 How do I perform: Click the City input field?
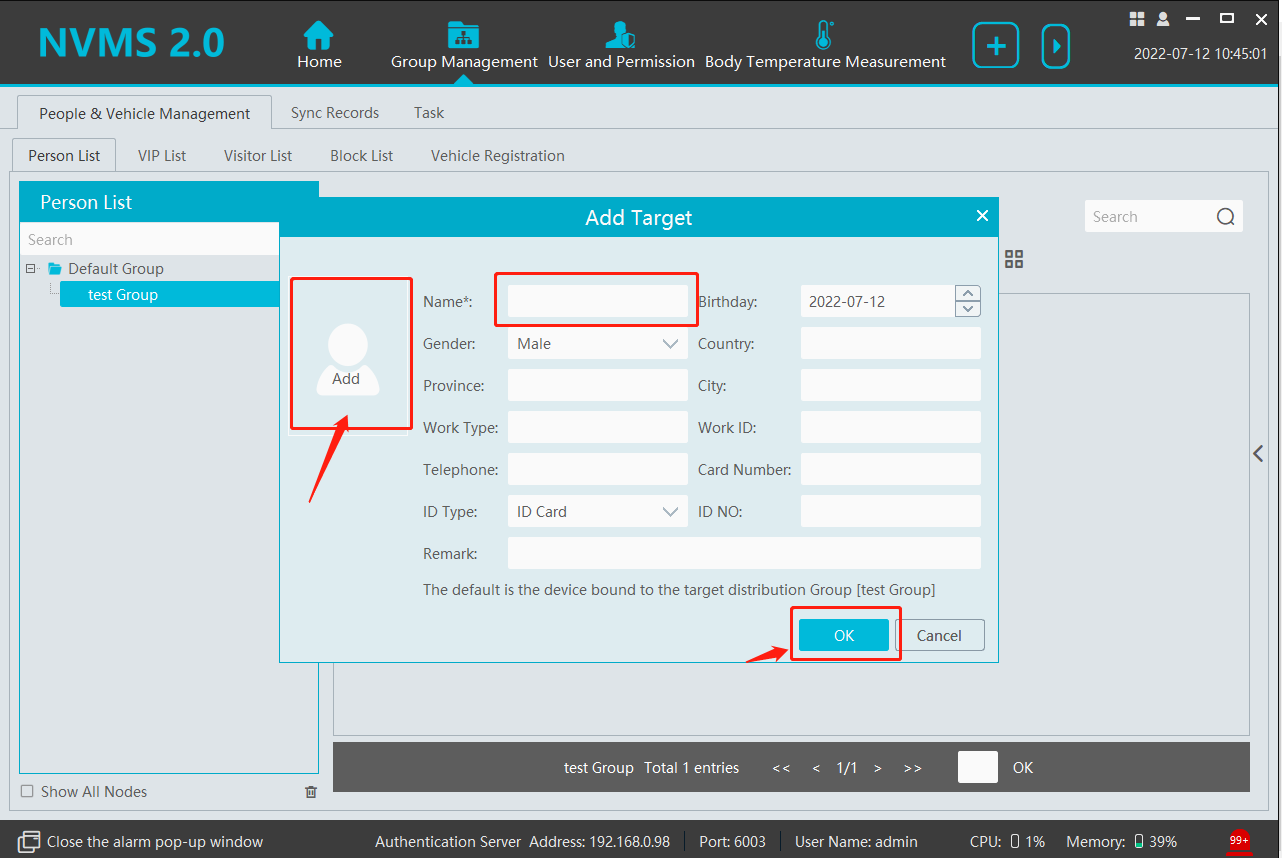(x=891, y=385)
